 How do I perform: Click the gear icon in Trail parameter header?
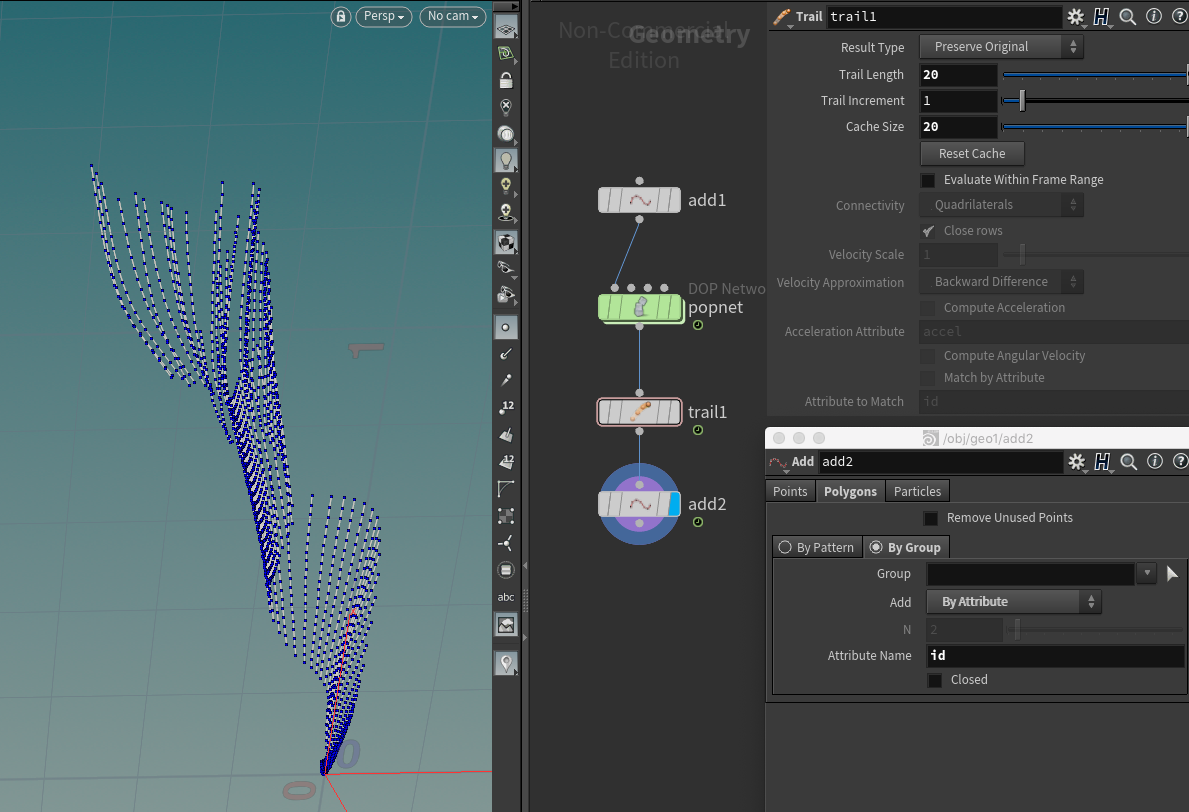[x=1076, y=17]
